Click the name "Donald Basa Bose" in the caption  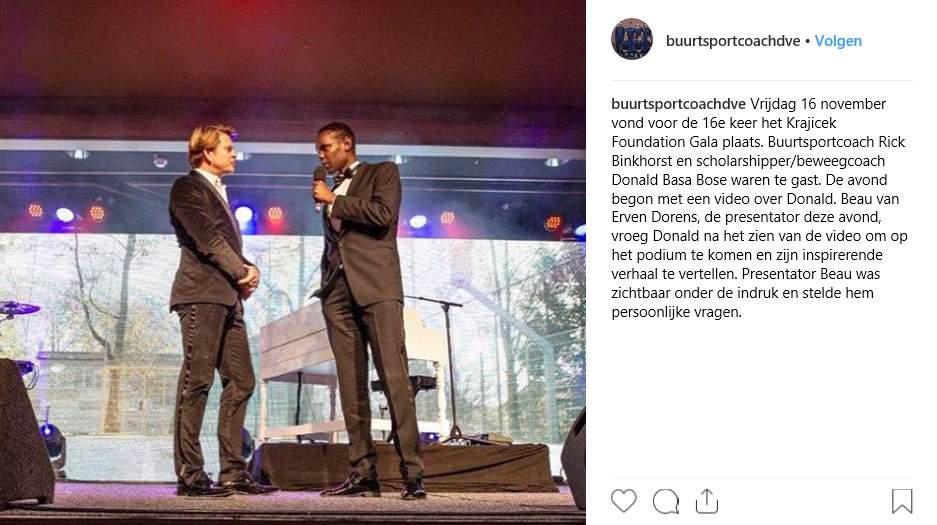click(669, 180)
